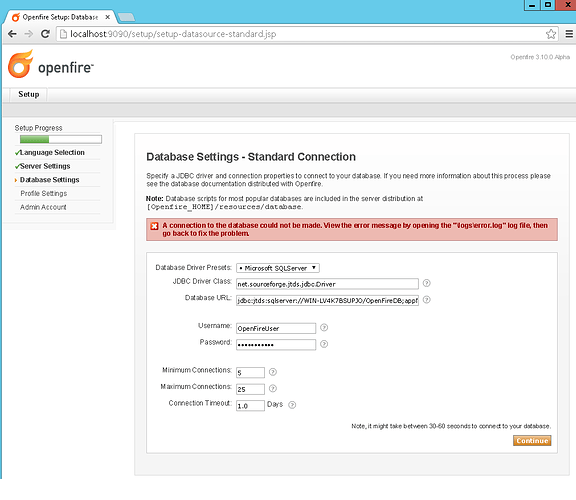Focus the JDBC Driver Class text field

pos(327,284)
